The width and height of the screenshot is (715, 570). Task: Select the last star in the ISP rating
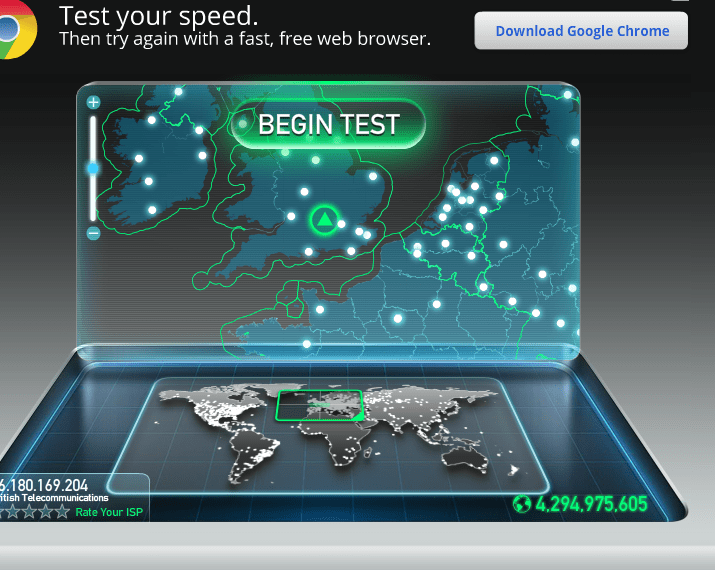click(62, 512)
